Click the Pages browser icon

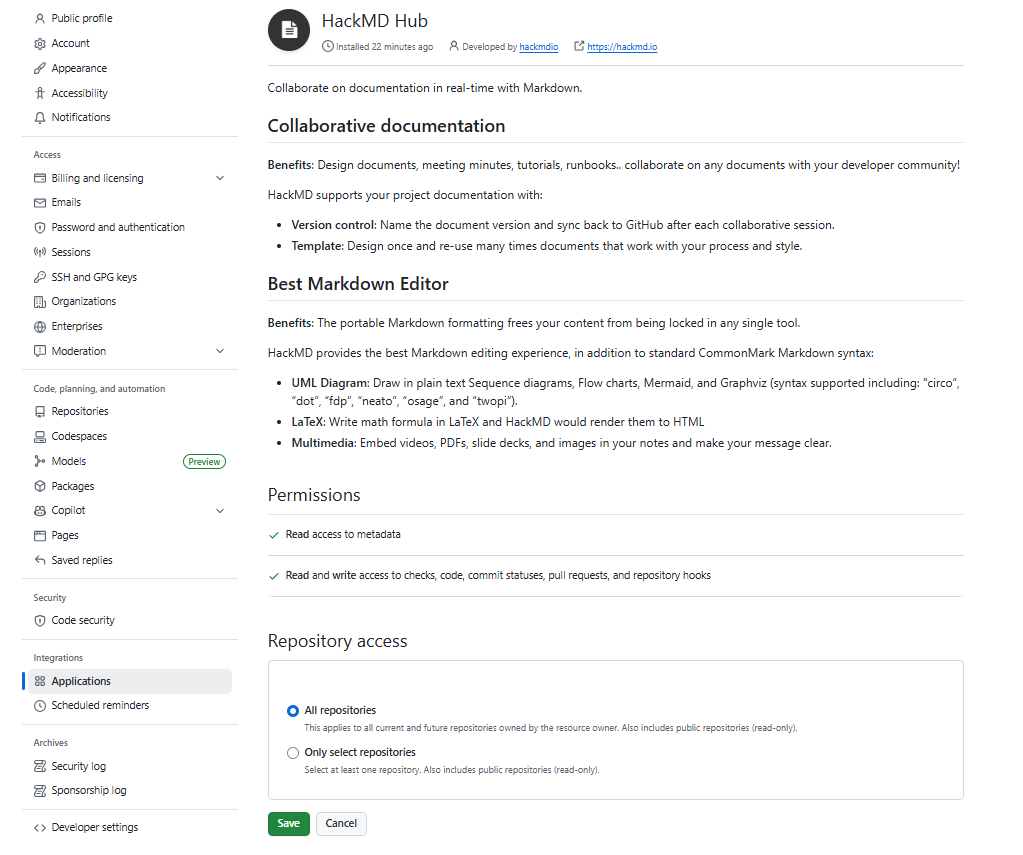pos(40,535)
